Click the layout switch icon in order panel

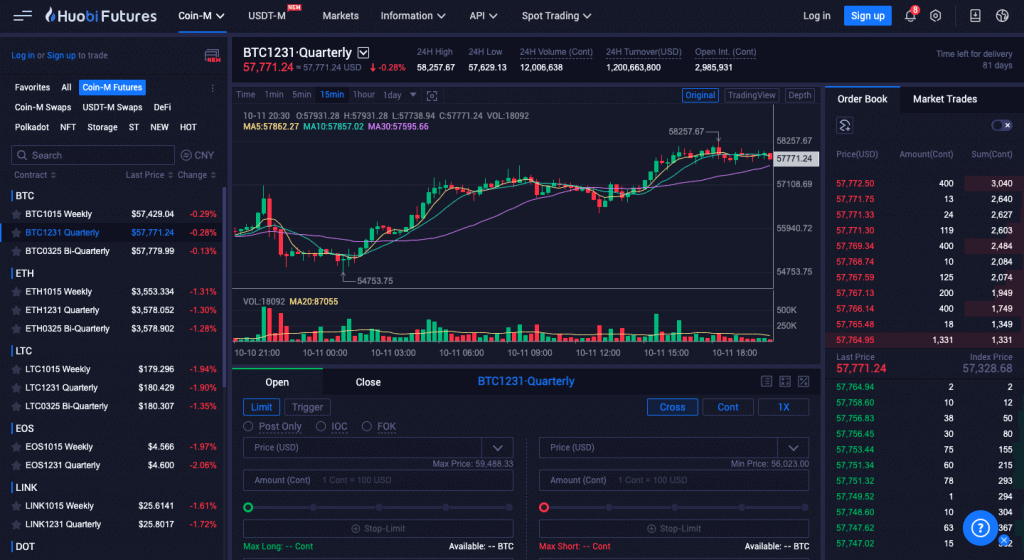804,382
